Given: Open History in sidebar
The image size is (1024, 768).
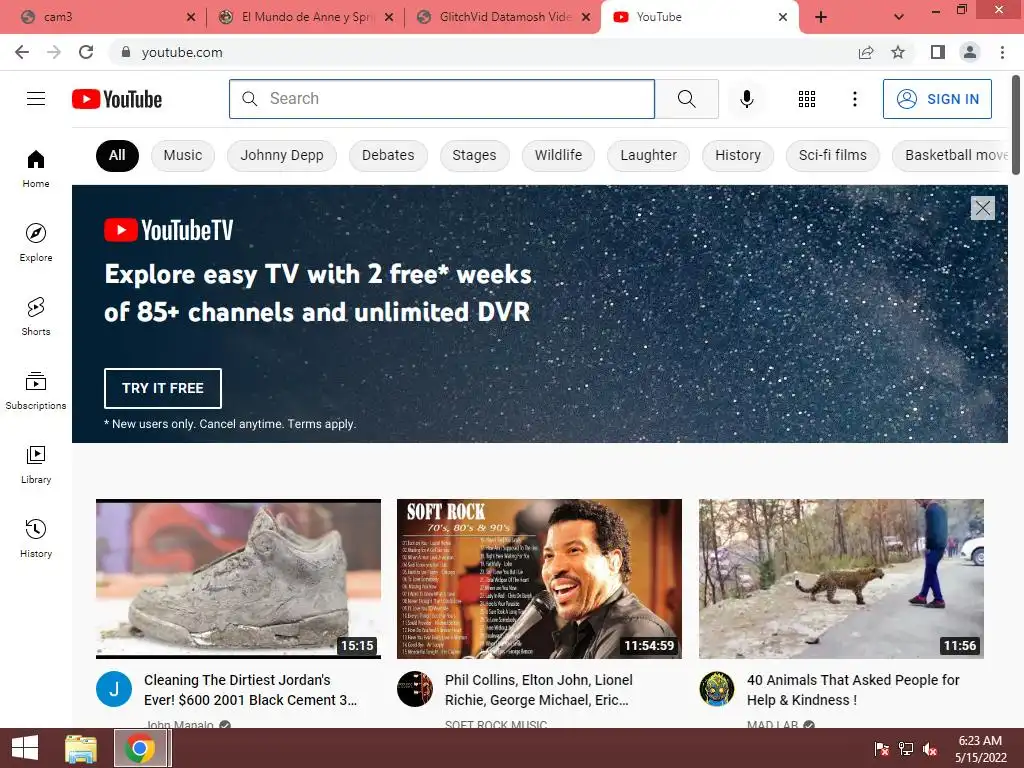Looking at the screenshot, I should point(36,538).
